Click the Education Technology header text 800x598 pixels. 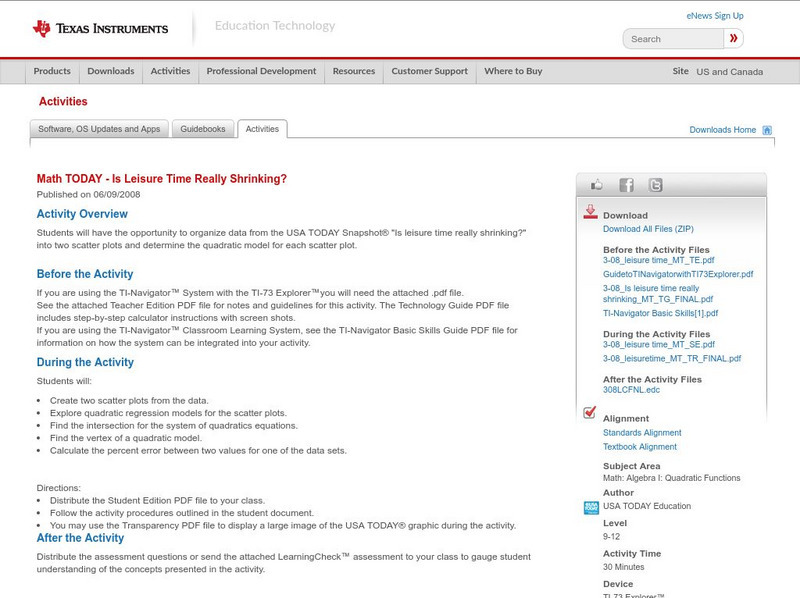274,26
